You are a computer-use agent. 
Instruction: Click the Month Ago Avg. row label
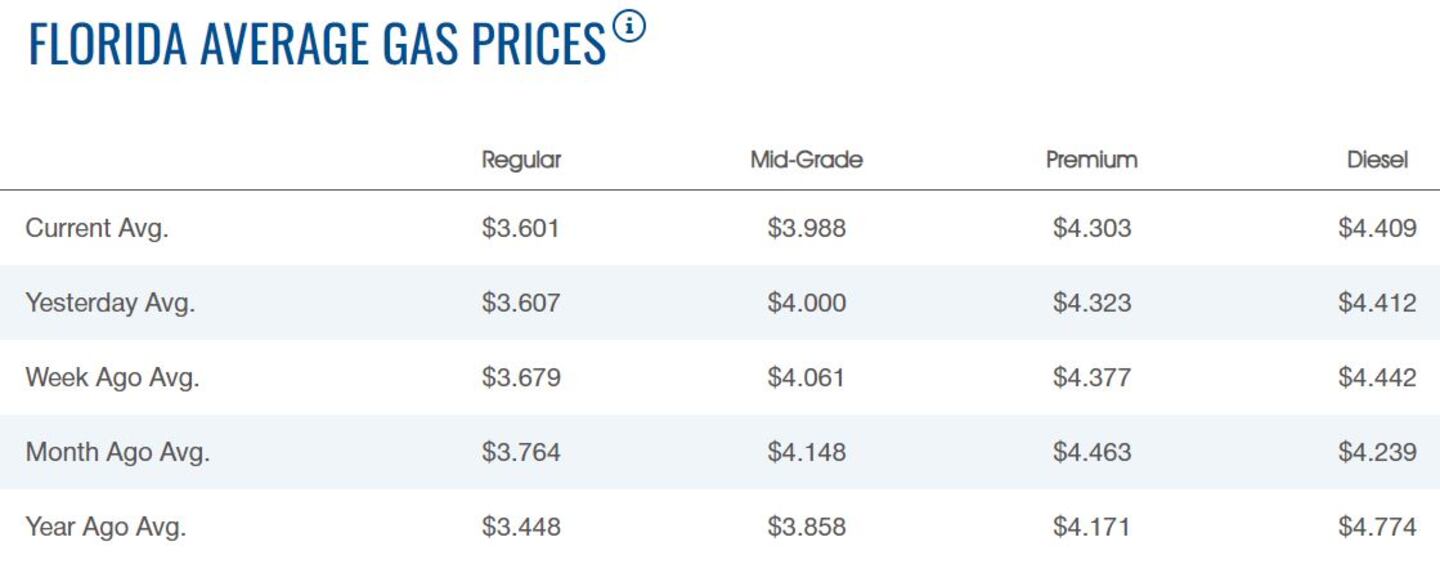click(117, 452)
